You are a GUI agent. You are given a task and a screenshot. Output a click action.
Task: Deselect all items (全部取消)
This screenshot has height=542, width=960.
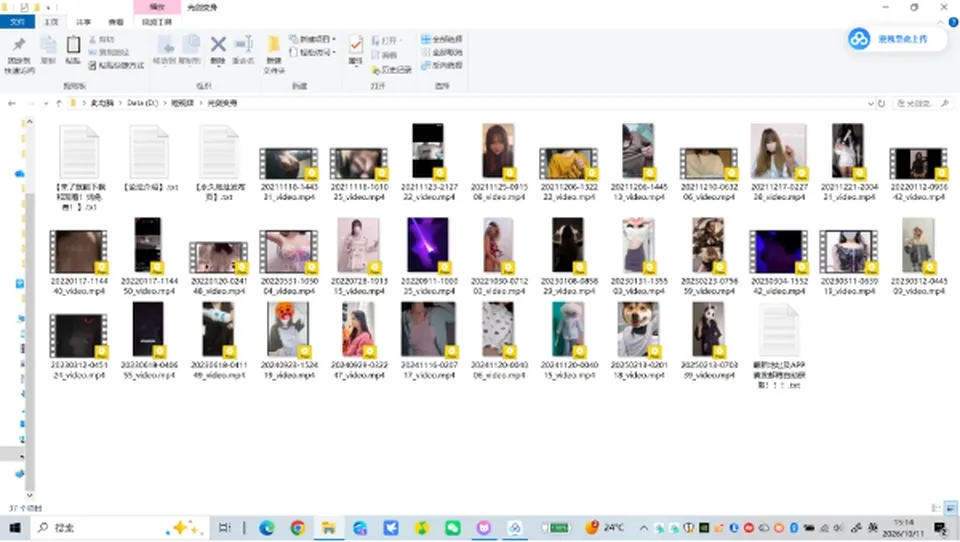point(441,52)
